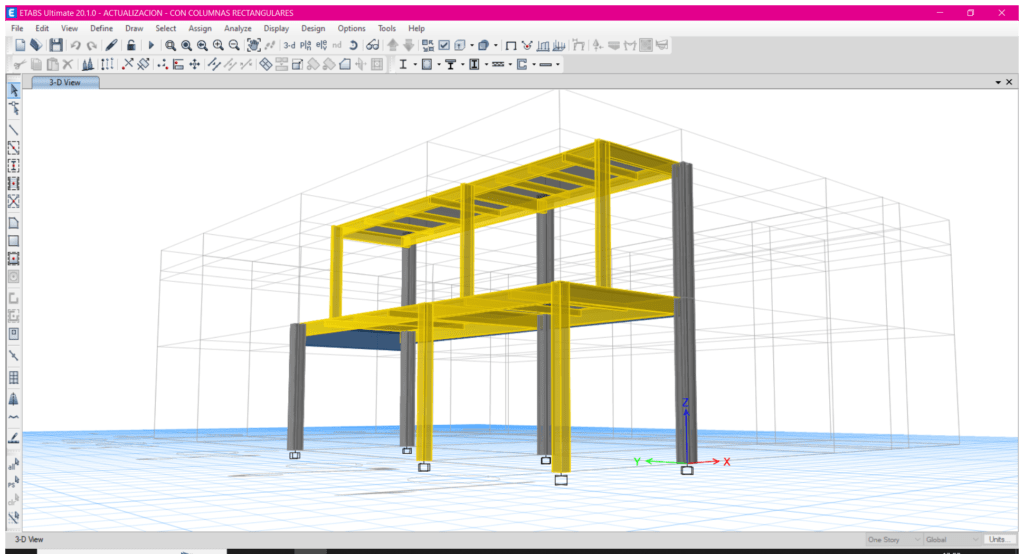1024x554 pixels.
Task: Expand the steel frame design dropdown
Action: tap(415, 64)
